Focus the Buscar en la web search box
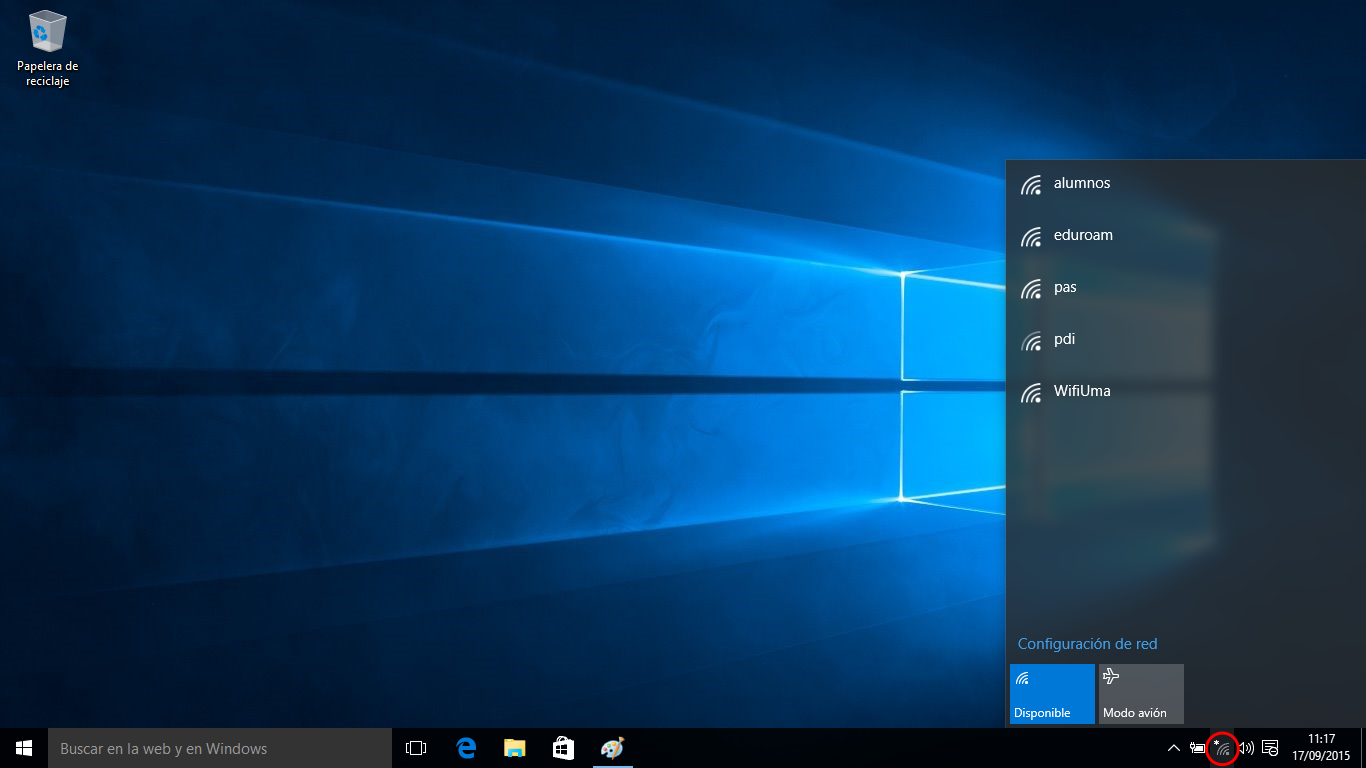This screenshot has height=768, width=1366. [220, 748]
